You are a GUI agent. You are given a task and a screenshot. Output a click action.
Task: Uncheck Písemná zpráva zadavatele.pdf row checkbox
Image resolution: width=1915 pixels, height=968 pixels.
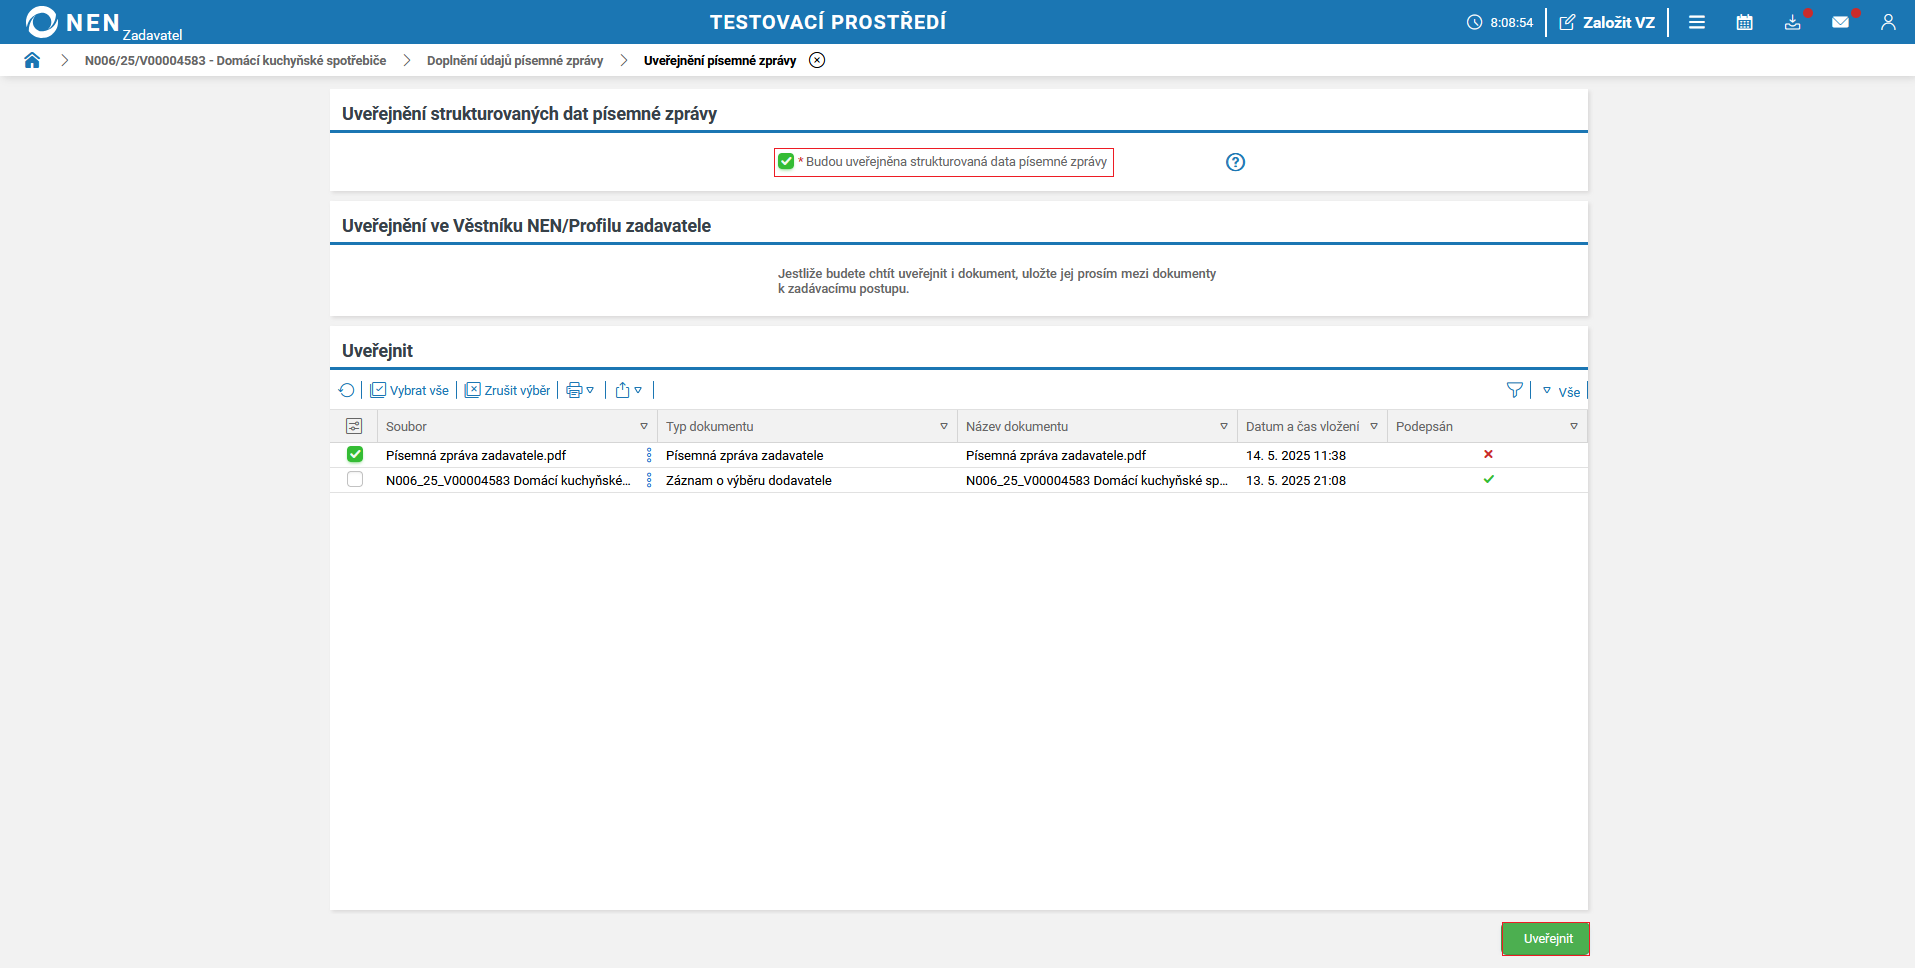click(355, 455)
